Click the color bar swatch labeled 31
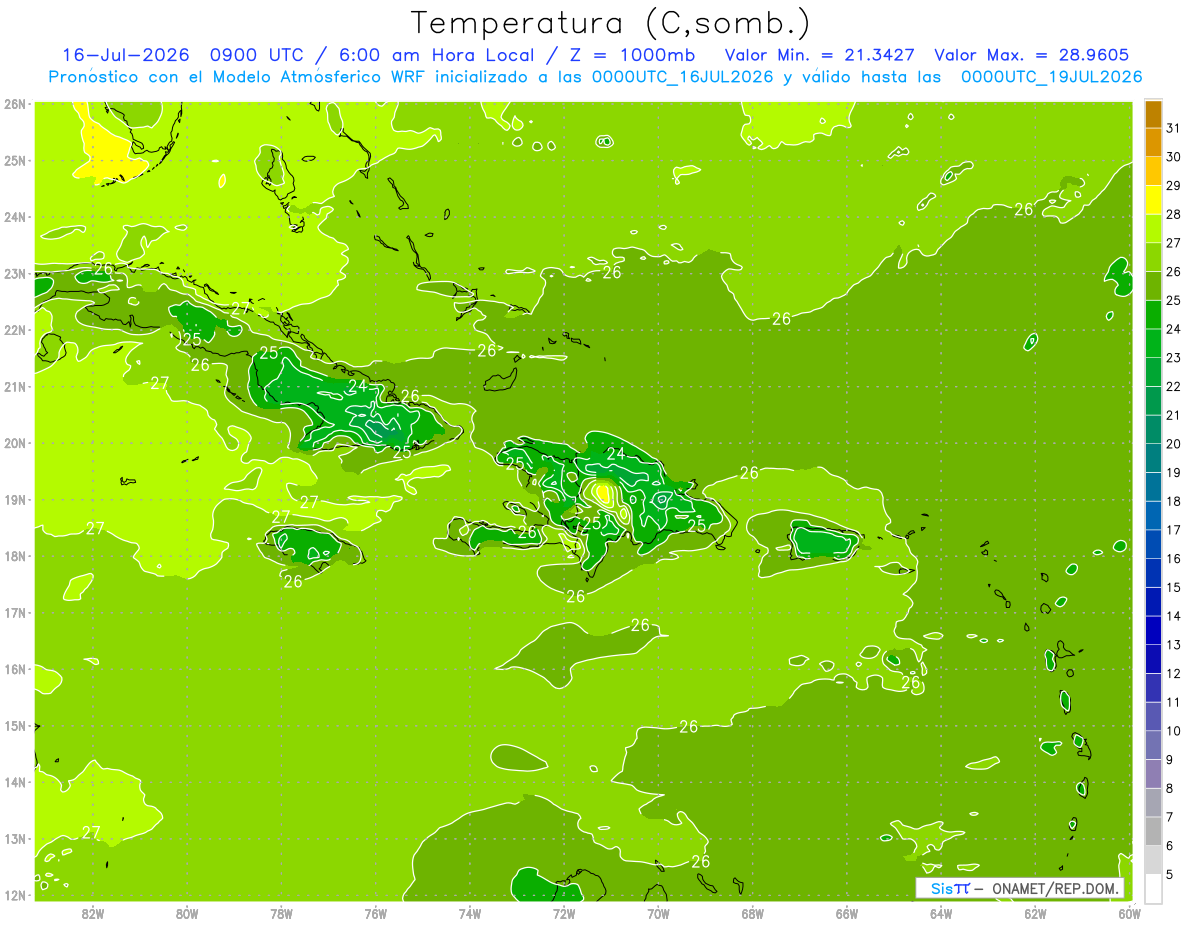1200x927 pixels. pos(1153,115)
